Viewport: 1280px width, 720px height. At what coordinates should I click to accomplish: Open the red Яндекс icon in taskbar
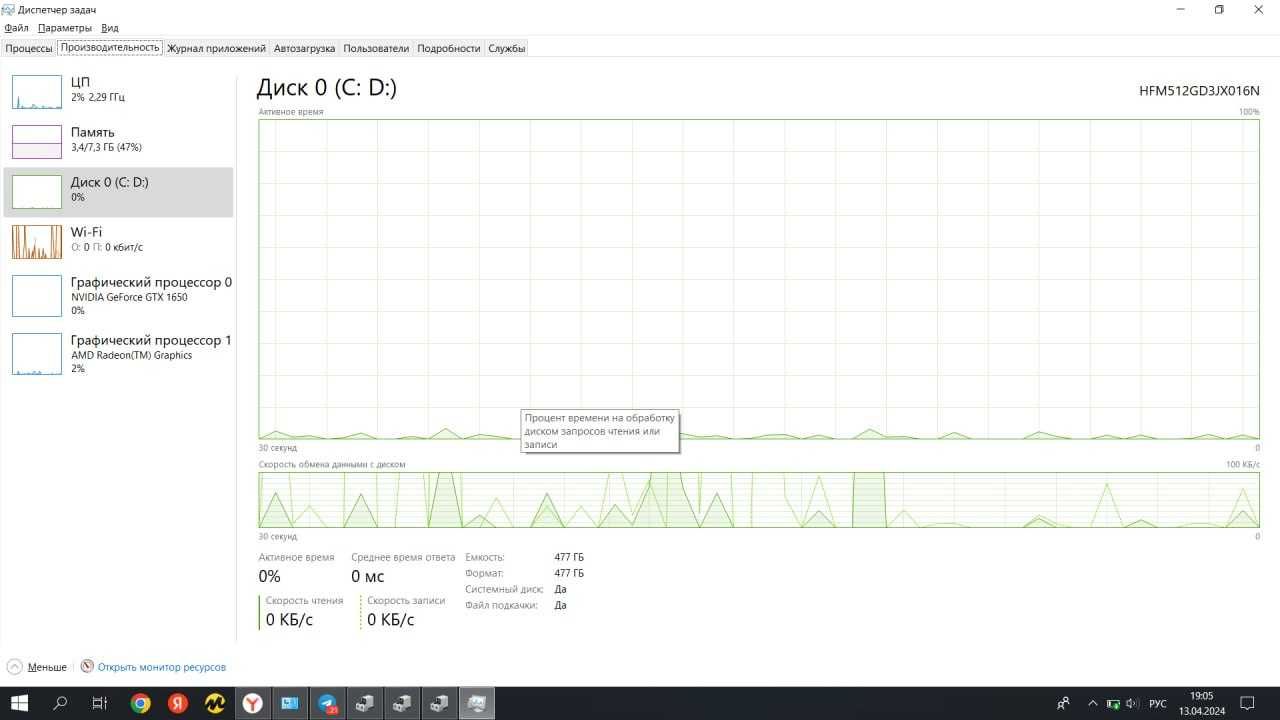click(177, 703)
